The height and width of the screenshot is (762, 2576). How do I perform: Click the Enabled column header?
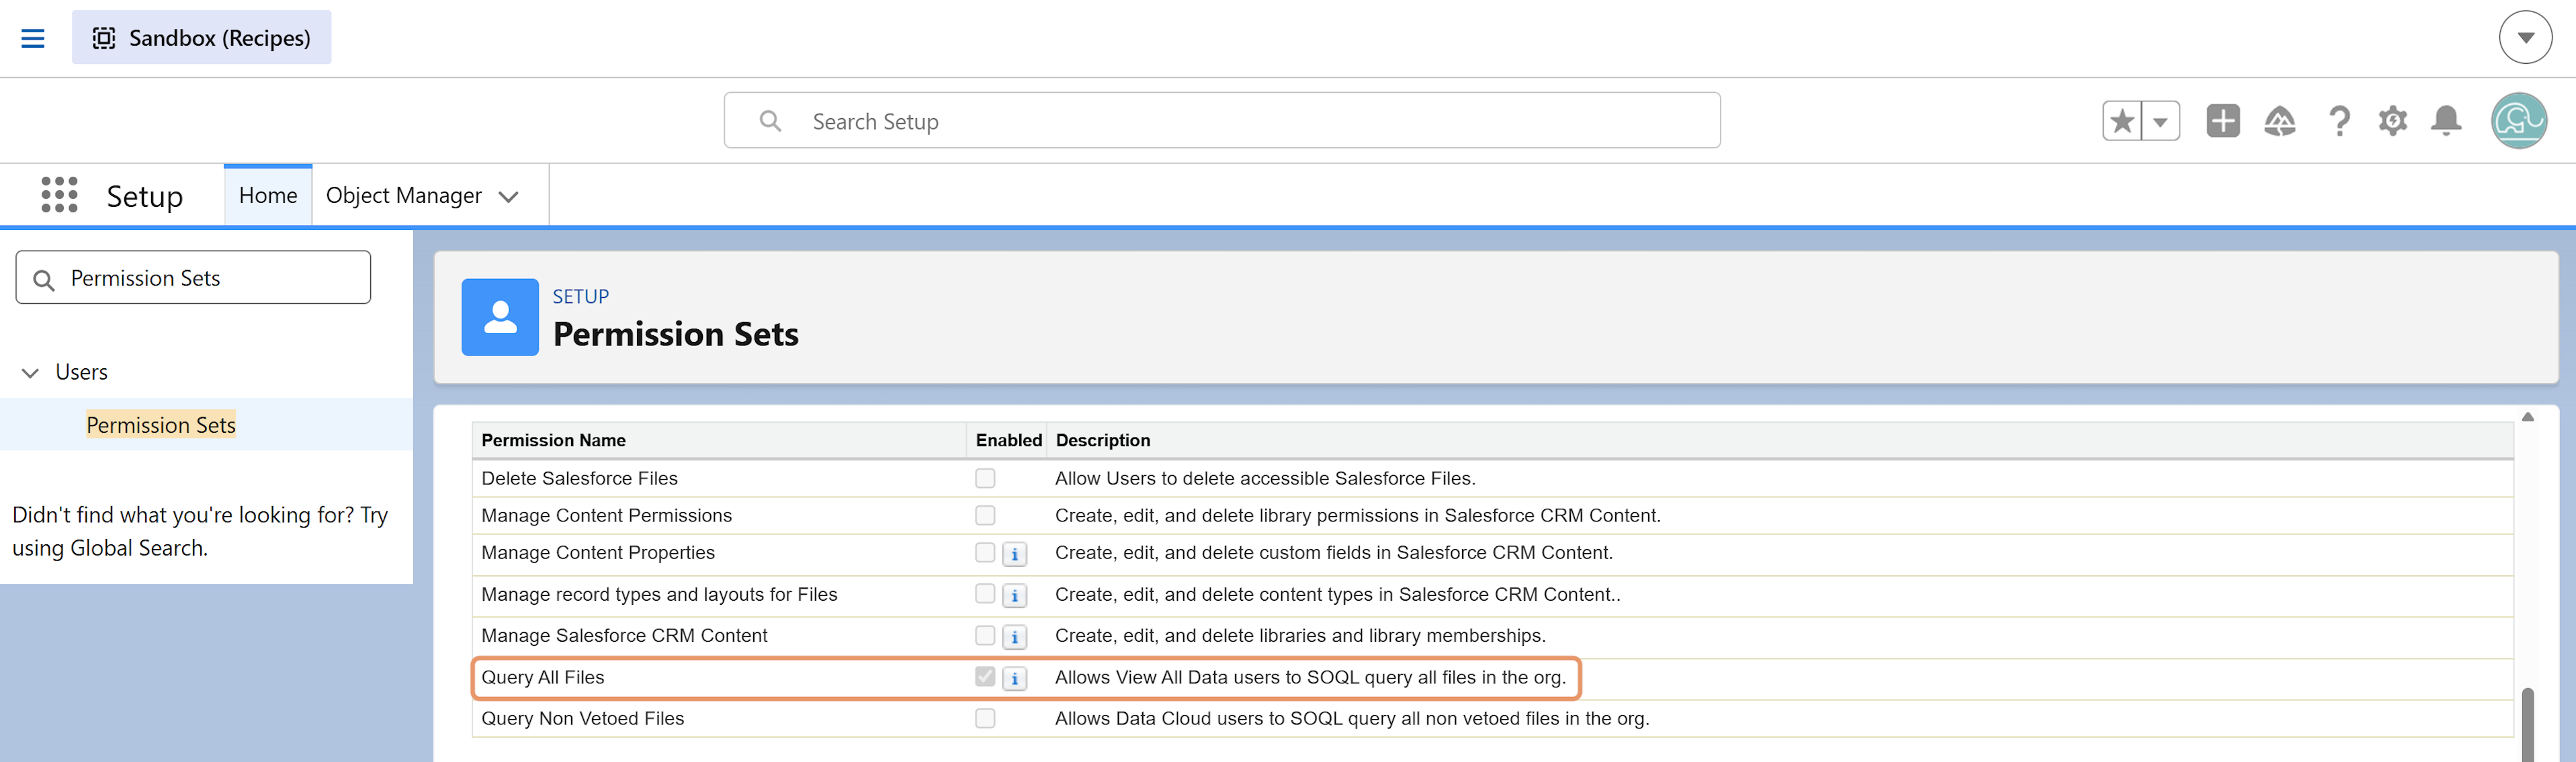[1008, 441]
